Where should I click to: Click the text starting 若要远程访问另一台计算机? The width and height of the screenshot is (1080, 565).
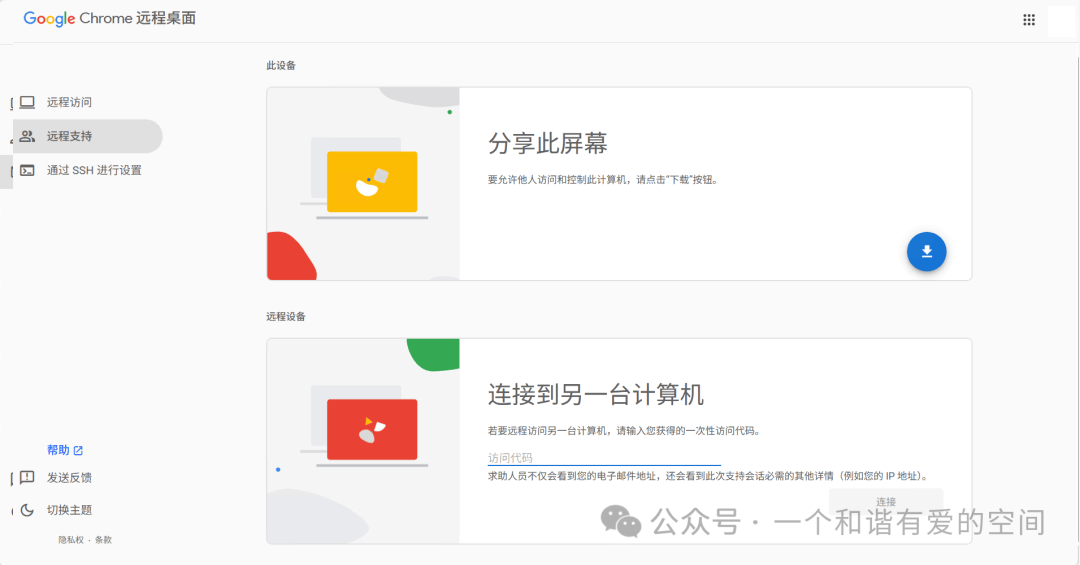[x=624, y=431]
